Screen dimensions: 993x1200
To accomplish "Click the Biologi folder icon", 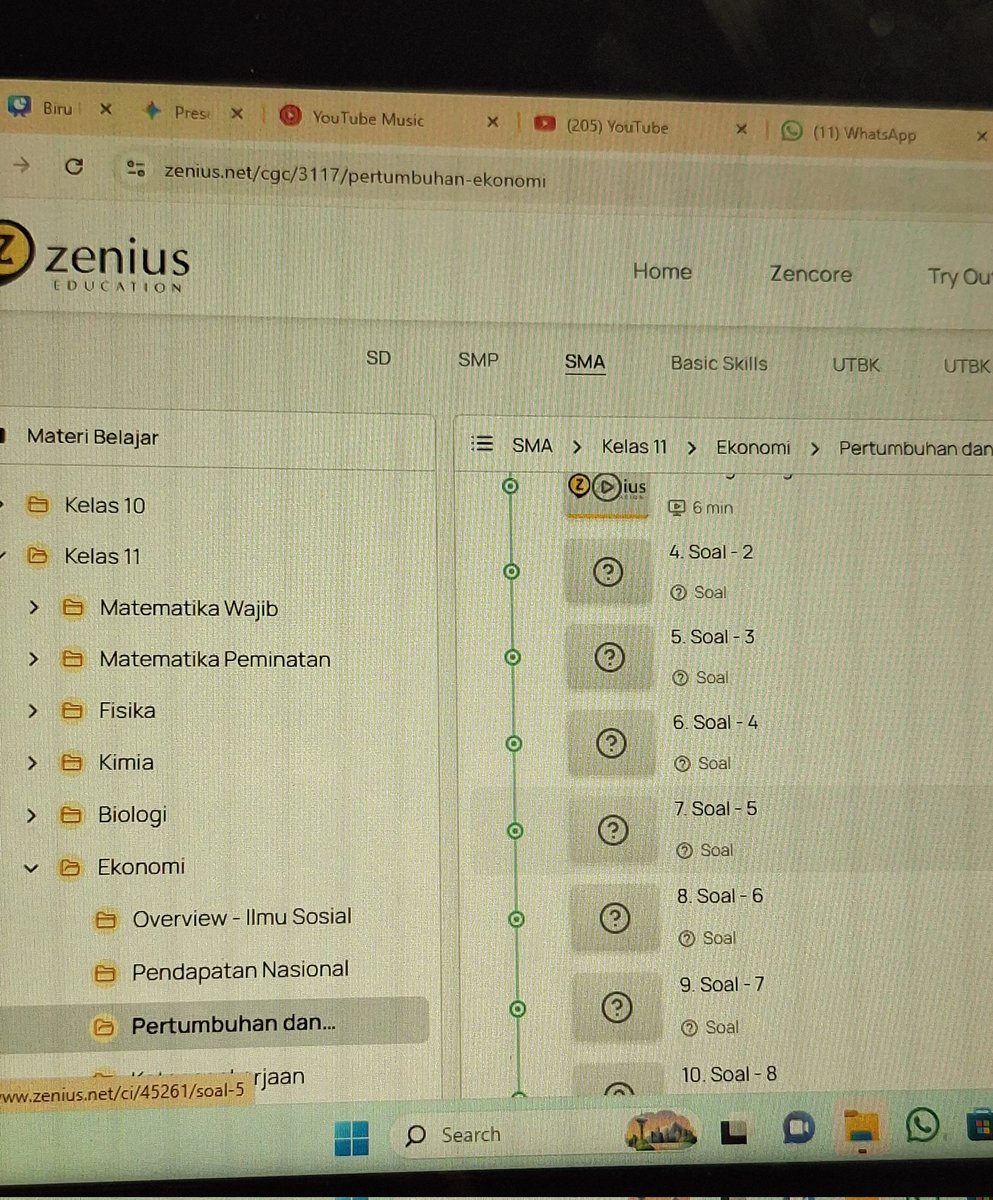I will pyautogui.click(x=71, y=815).
